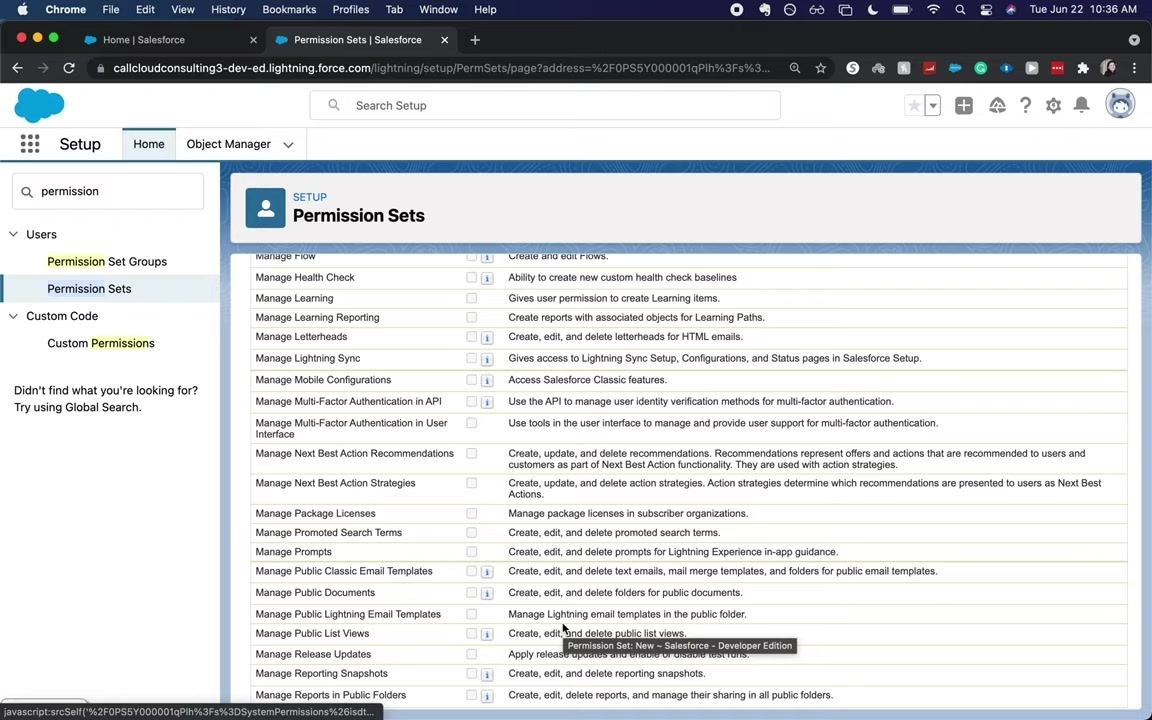Screen dimensions: 1152x720
Task: Switch to the Object Manager tab
Action: (x=228, y=144)
